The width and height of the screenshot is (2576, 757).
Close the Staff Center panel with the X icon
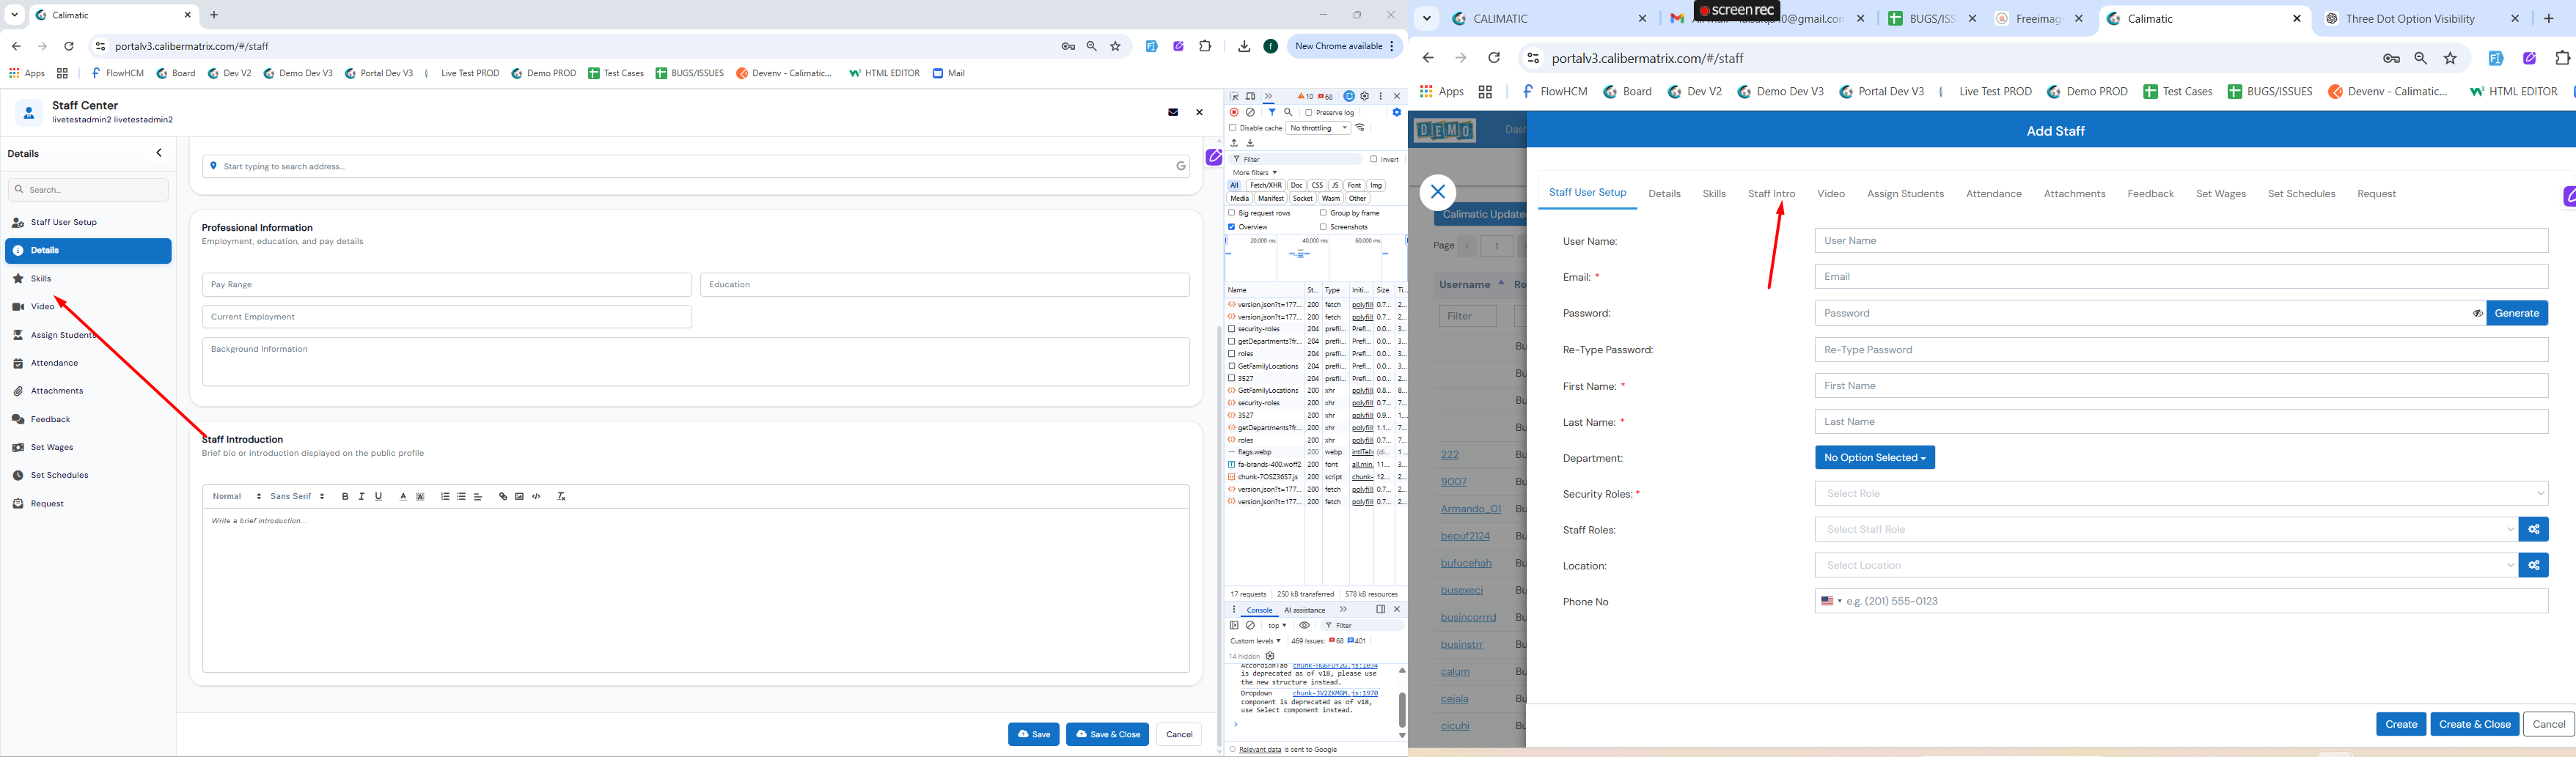(x=1199, y=112)
